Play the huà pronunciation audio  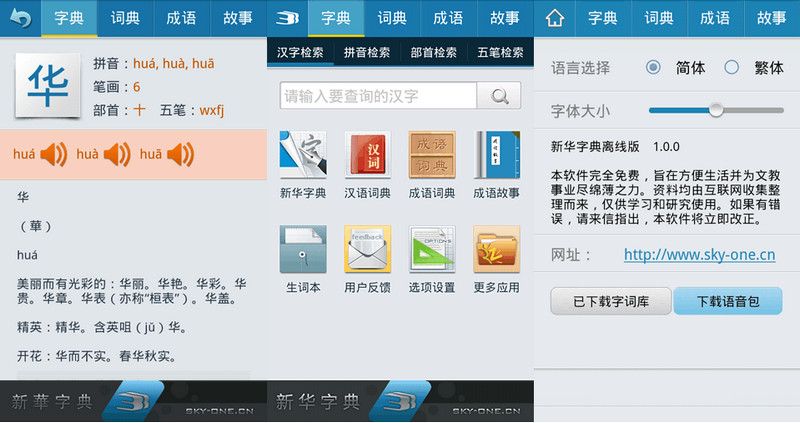[117, 154]
